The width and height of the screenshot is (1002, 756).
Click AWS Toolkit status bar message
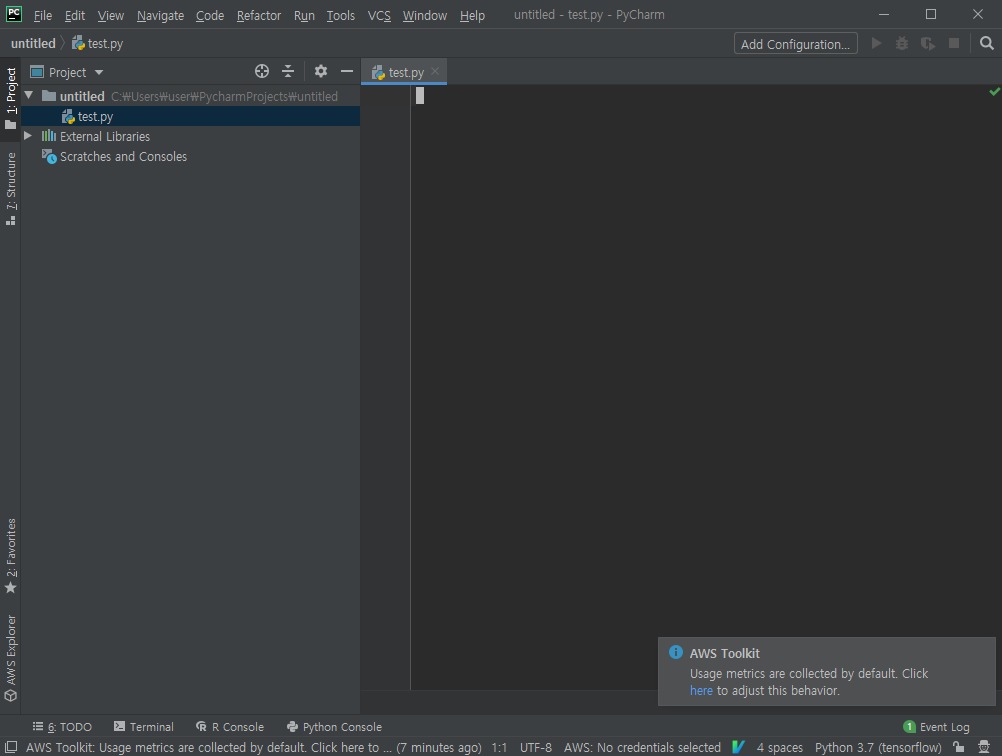[x=254, y=748]
